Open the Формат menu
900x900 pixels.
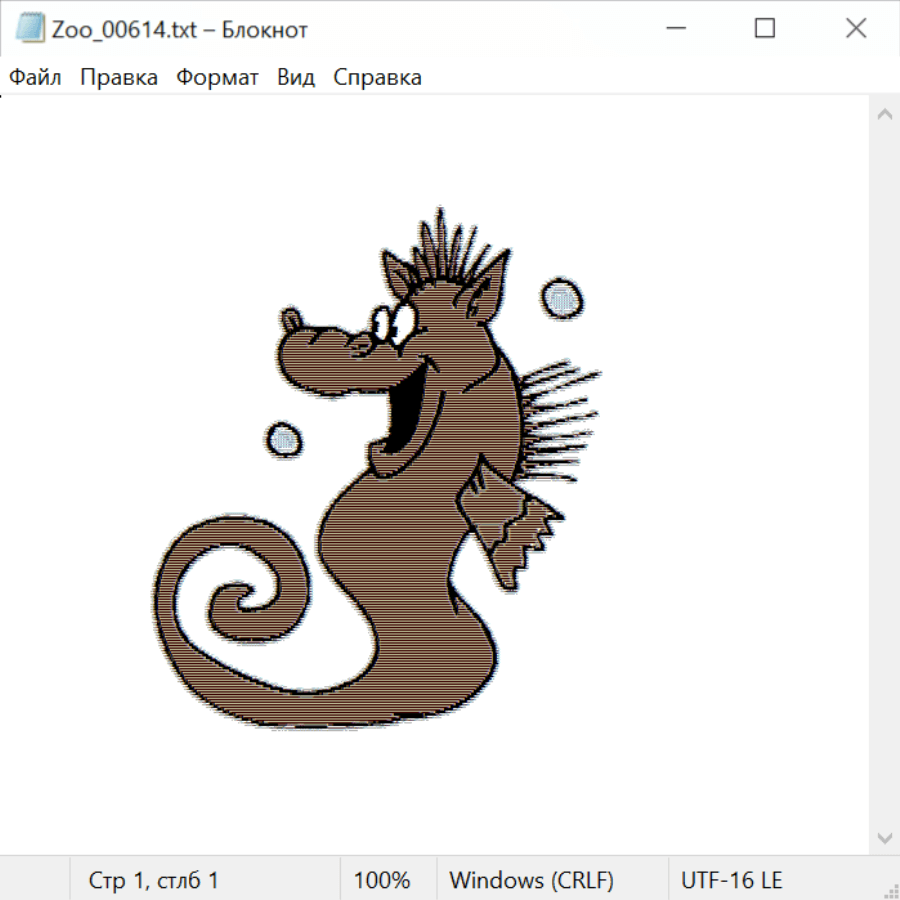(217, 78)
